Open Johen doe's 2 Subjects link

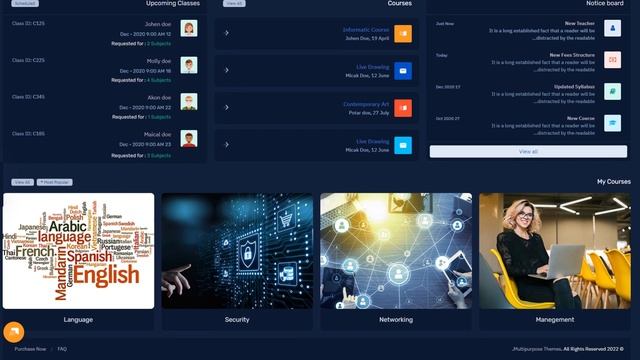point(159,43)
